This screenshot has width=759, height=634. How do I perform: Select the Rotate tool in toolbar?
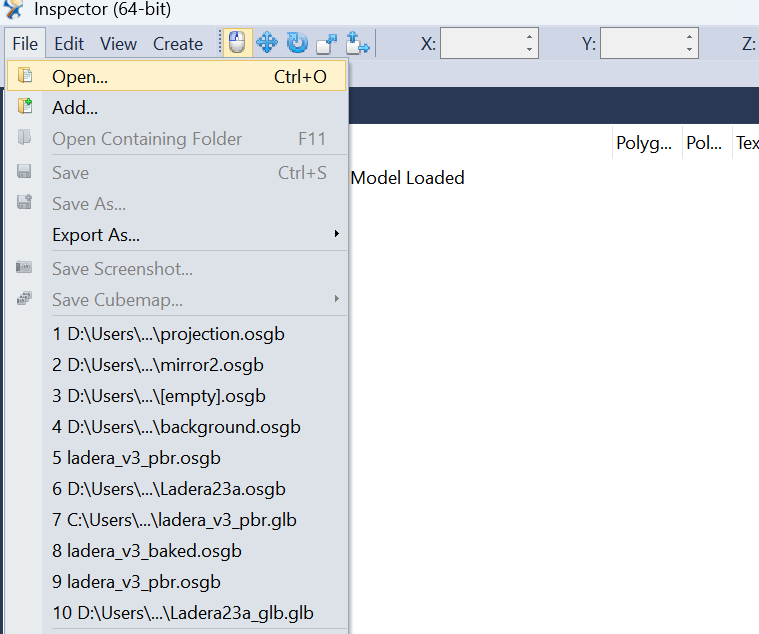[297, 43]
